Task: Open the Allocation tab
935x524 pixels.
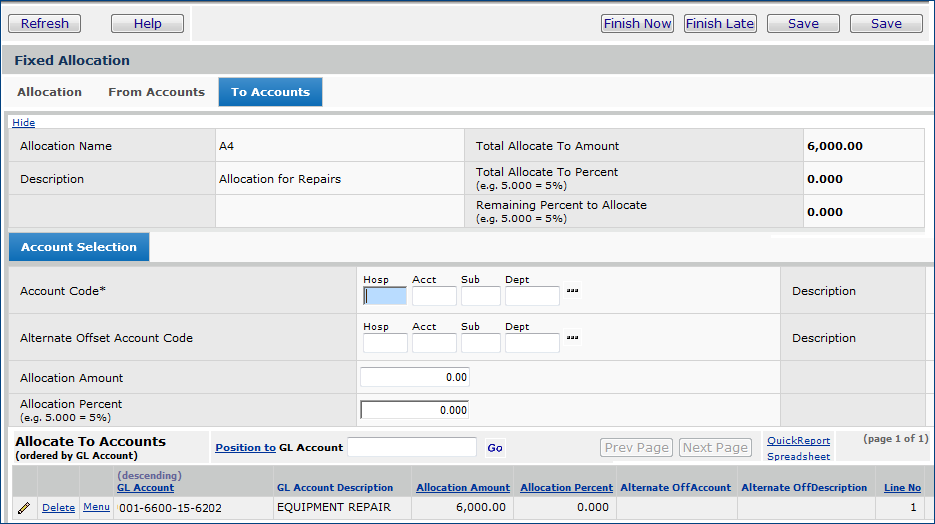Action: pos(49,92)
